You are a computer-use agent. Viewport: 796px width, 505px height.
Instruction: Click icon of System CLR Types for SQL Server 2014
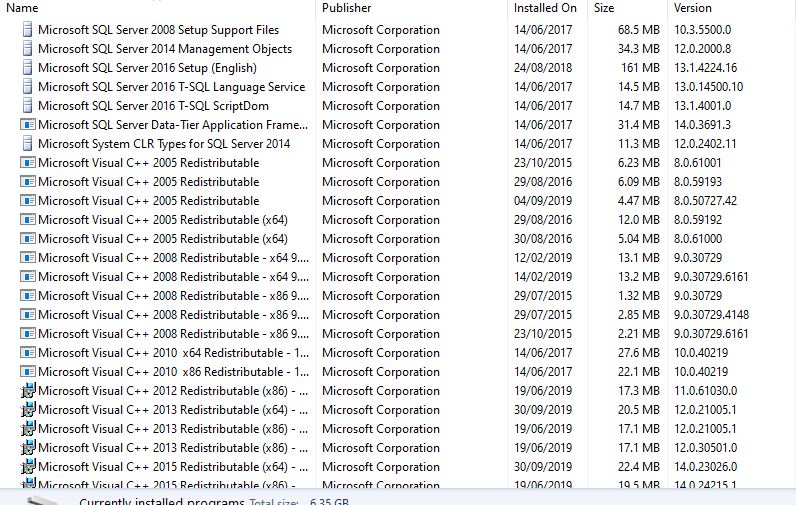coord(28,144)
